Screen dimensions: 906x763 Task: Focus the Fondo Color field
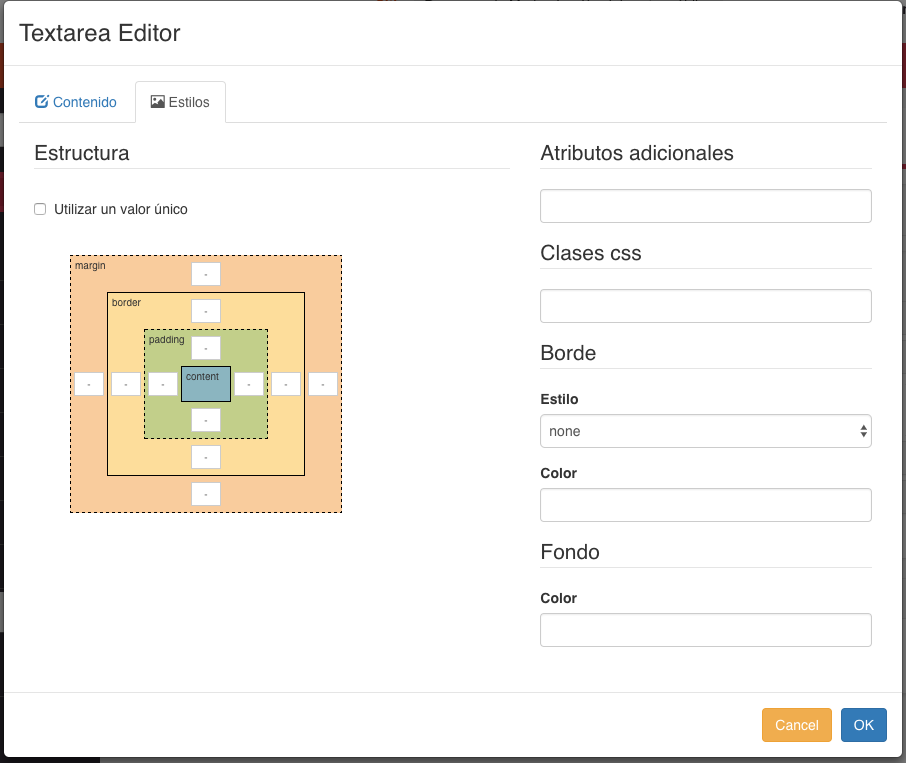tap(706, 630)
